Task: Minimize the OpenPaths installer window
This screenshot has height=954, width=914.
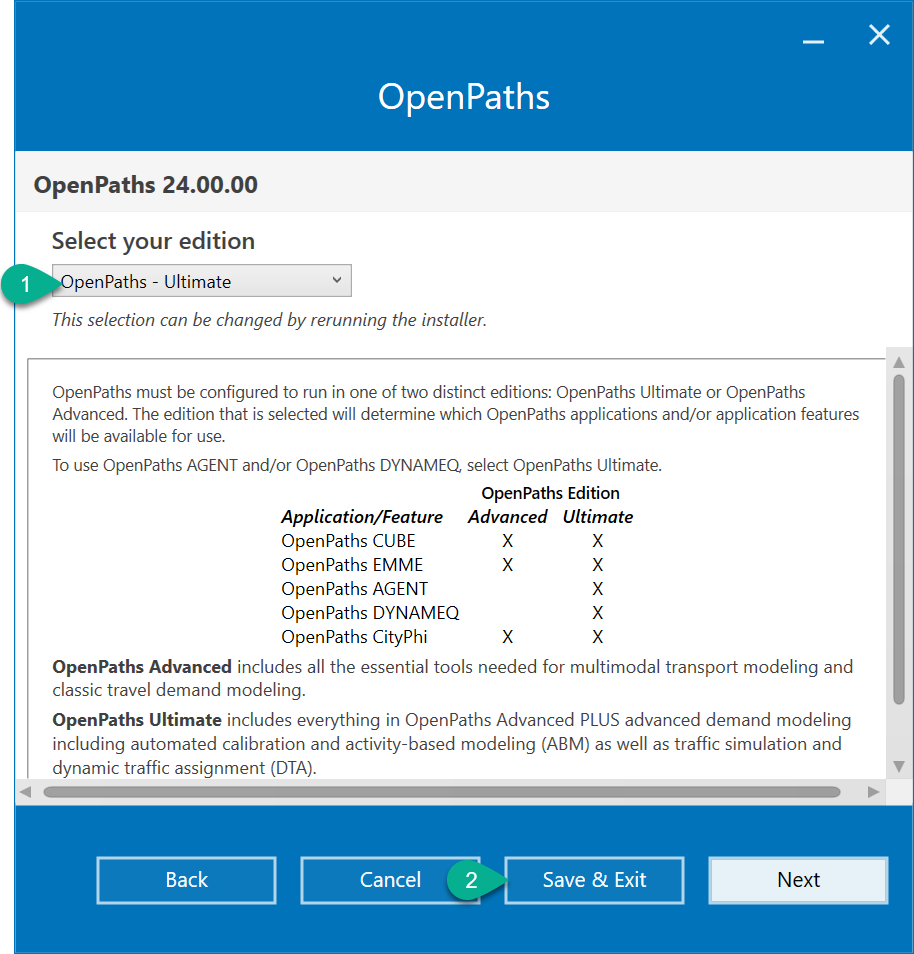Action: [x=813, y=39]
